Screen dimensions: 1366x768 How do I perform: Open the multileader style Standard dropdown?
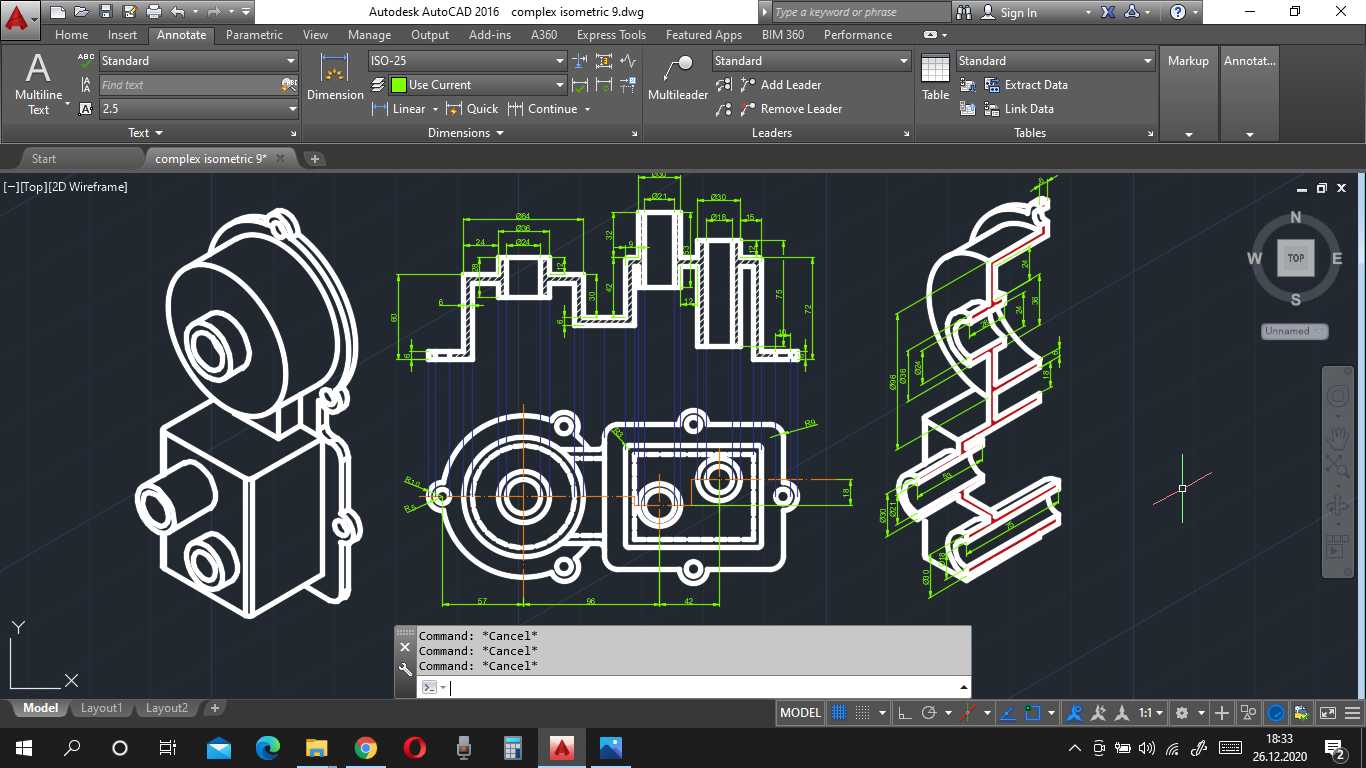pos(811,61)
